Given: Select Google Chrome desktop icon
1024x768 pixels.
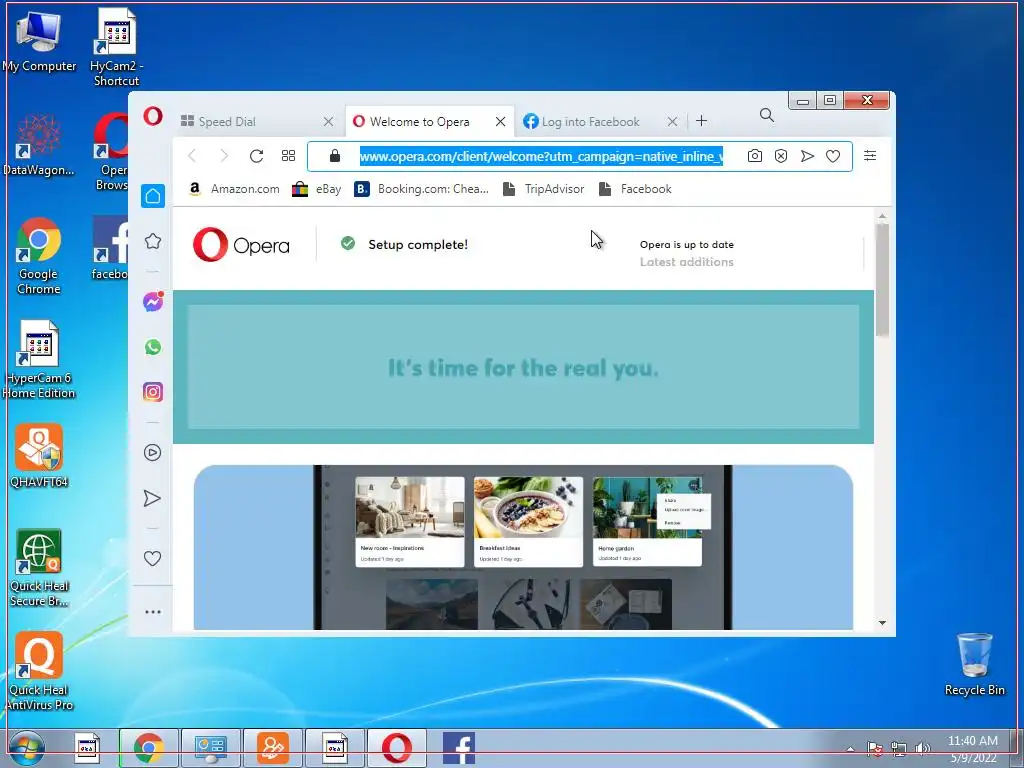Looking at the screenshot, I should click(39, 256).
